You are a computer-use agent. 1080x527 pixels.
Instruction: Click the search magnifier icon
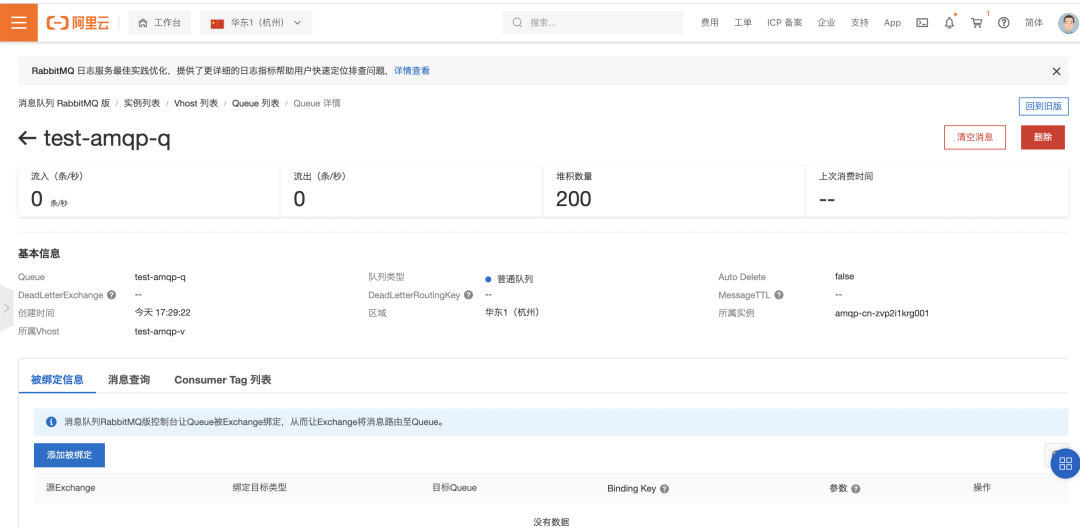point(517,23)
